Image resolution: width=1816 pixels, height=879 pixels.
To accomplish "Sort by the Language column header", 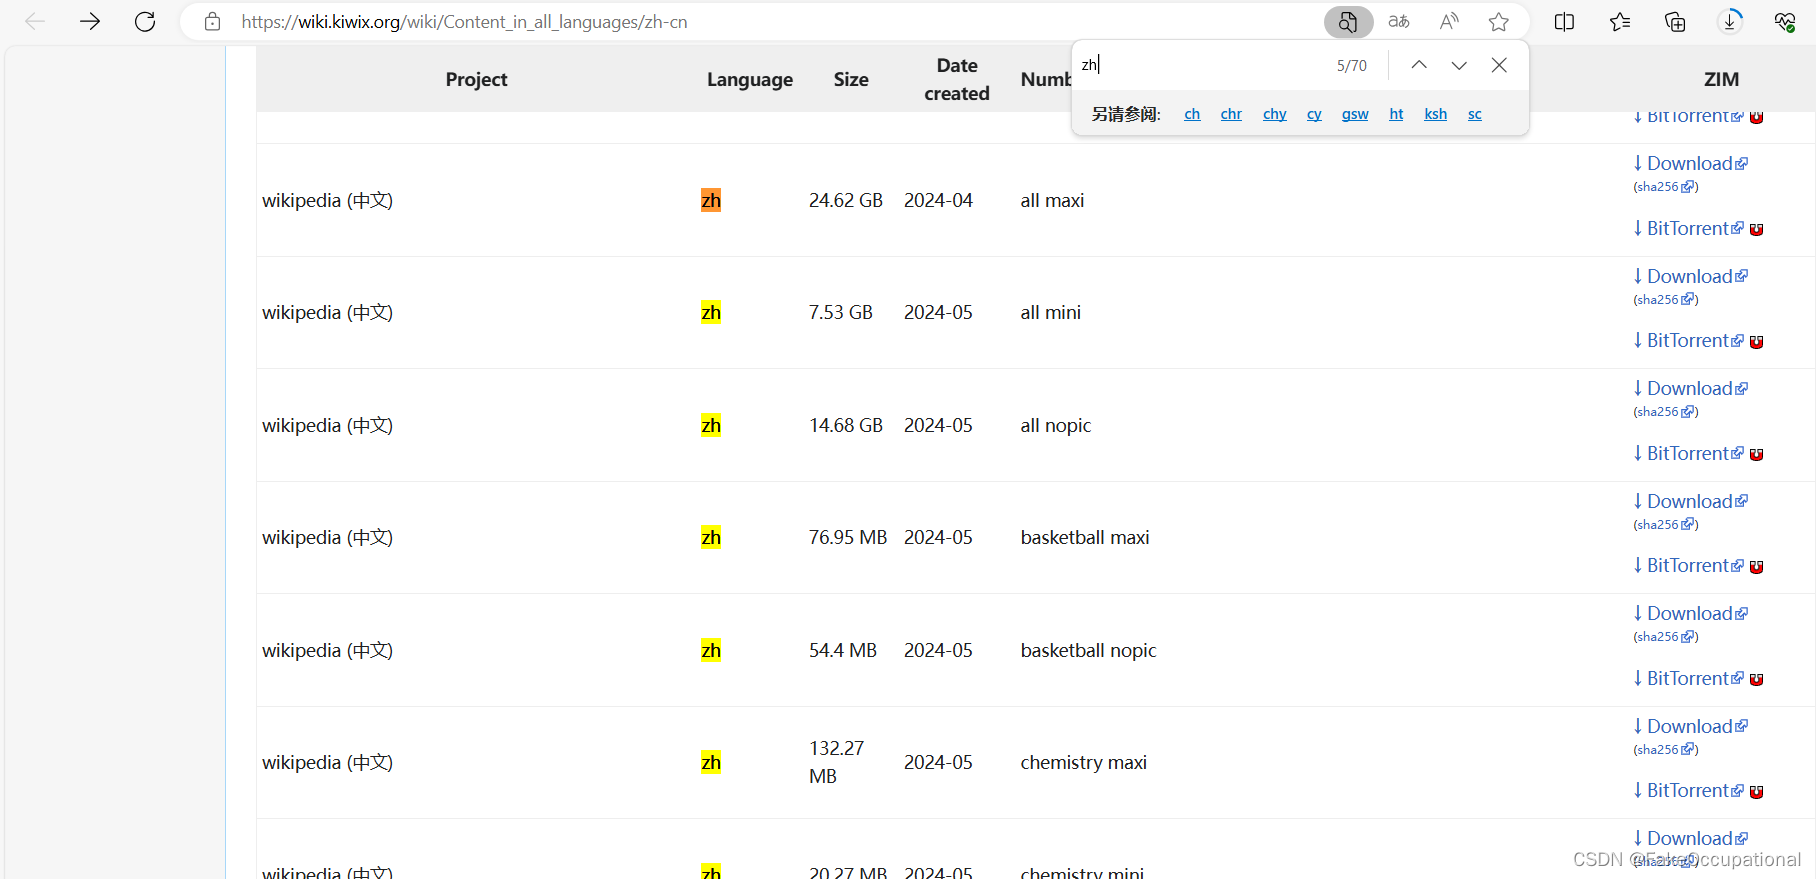I will pos(750,79).
